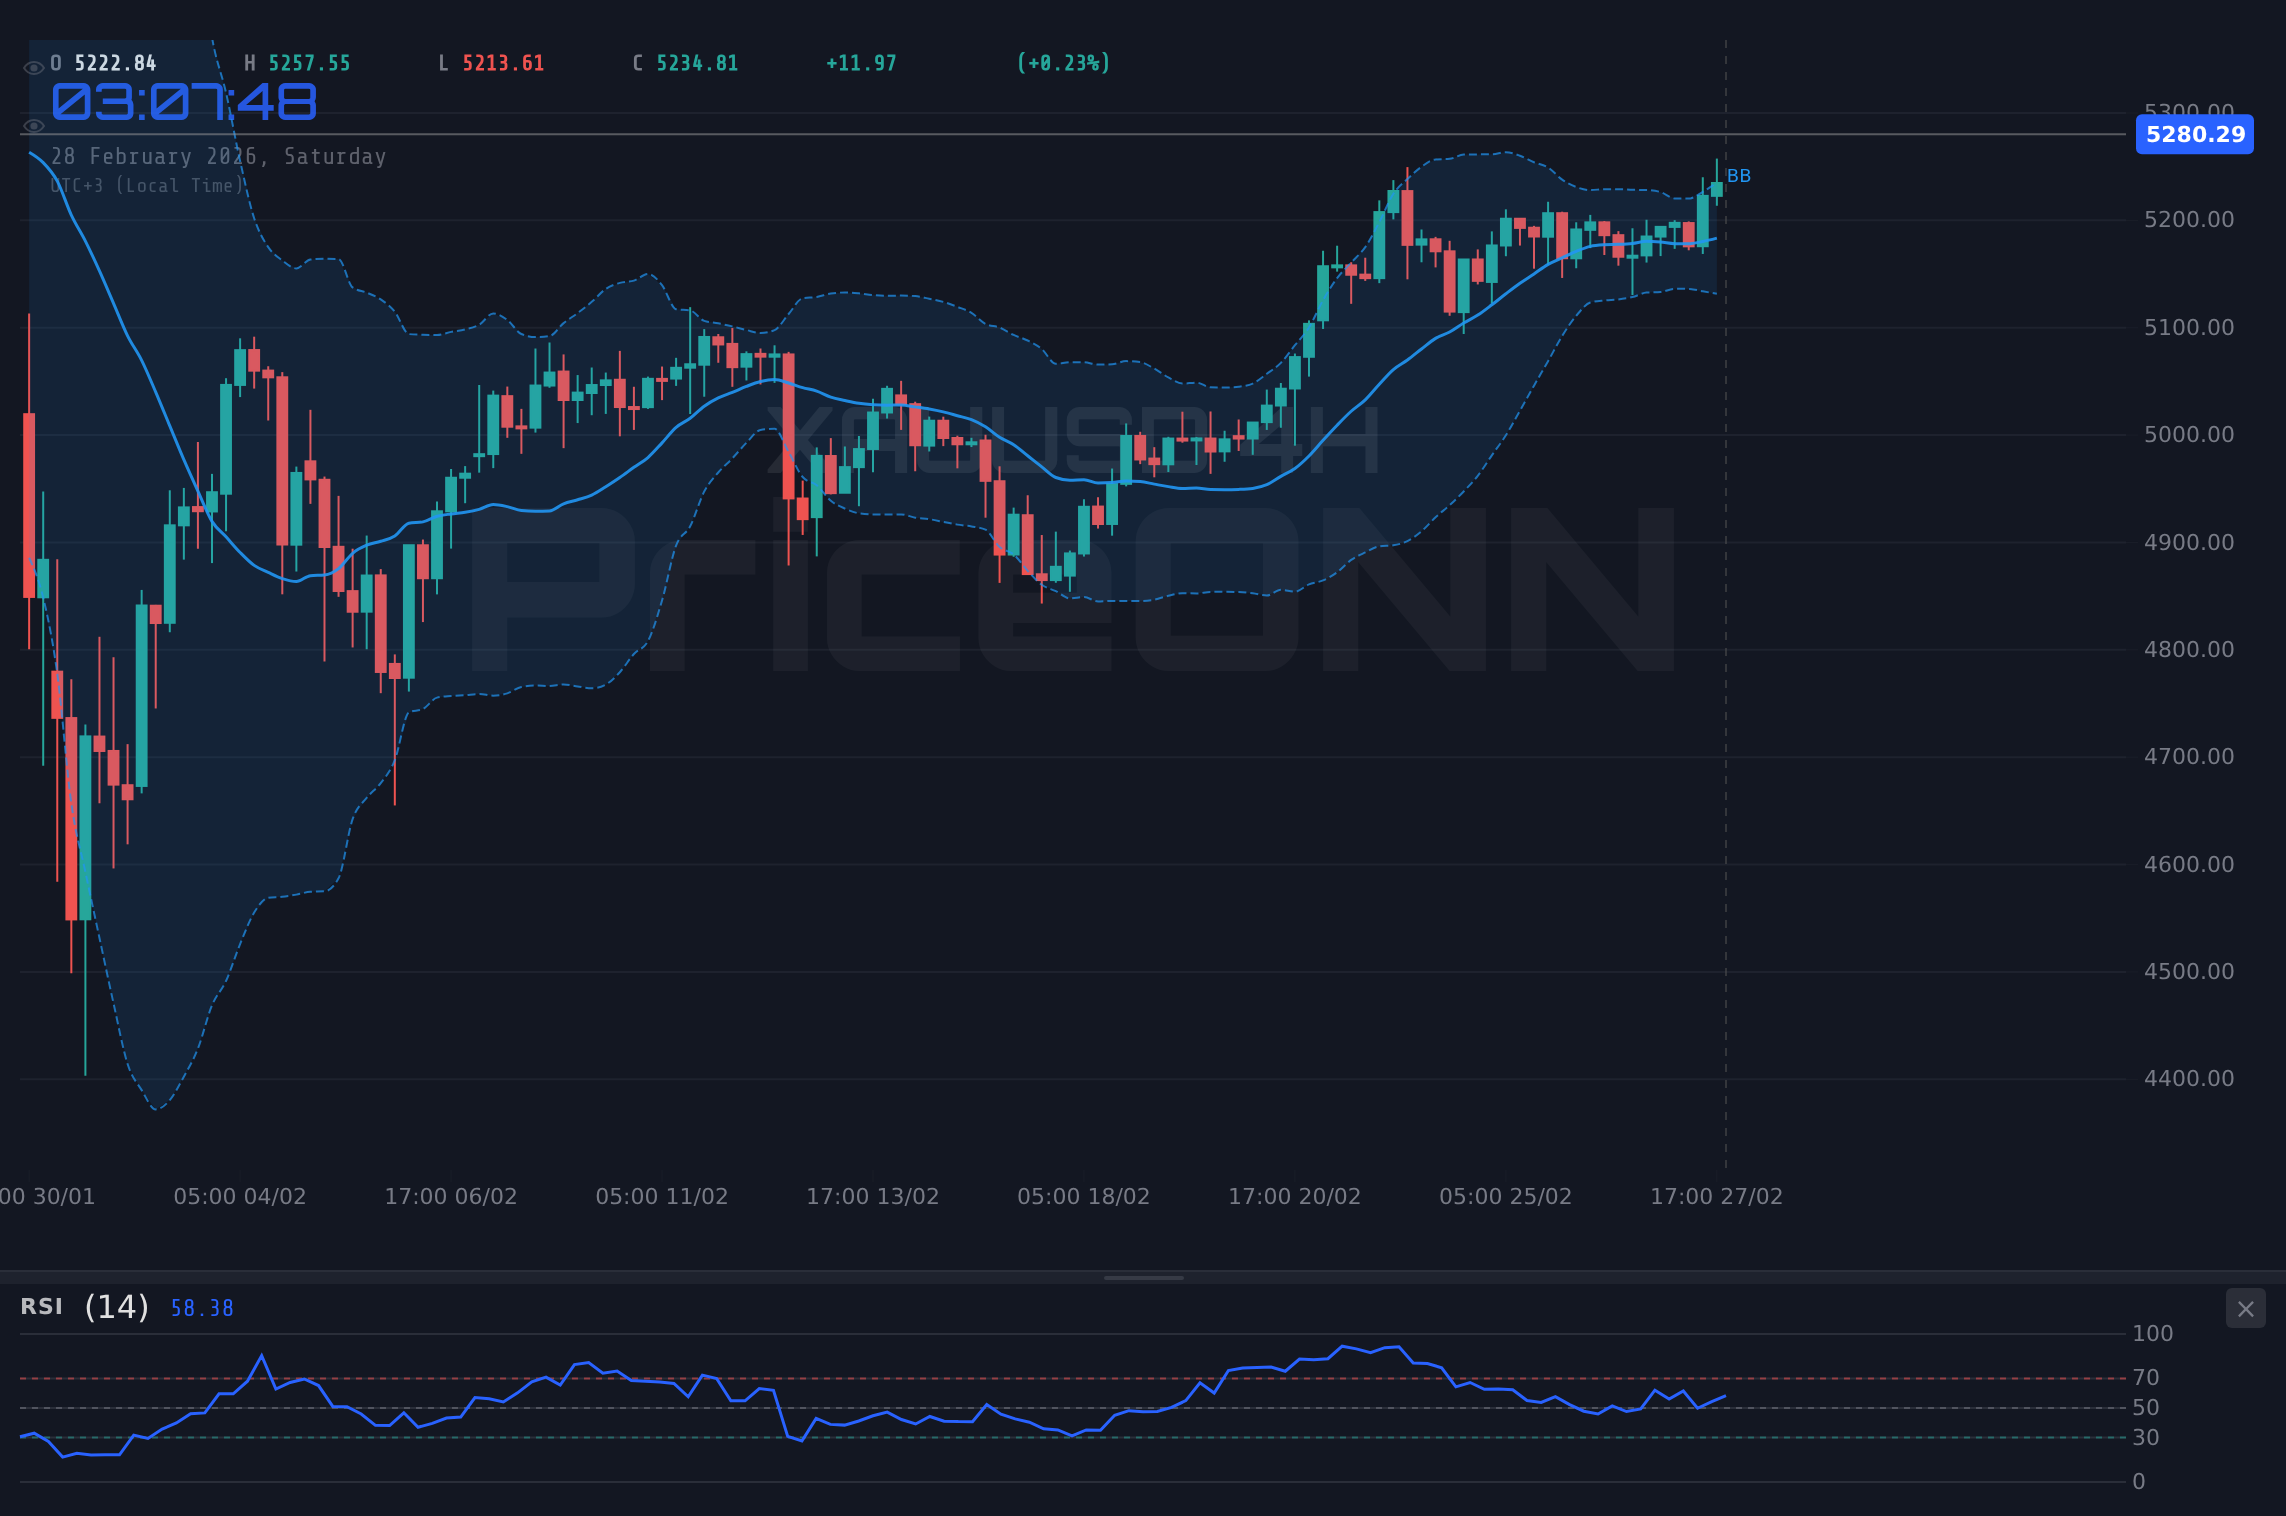Select the current price badge showing 5280.29

click(x=2194, y=135)
